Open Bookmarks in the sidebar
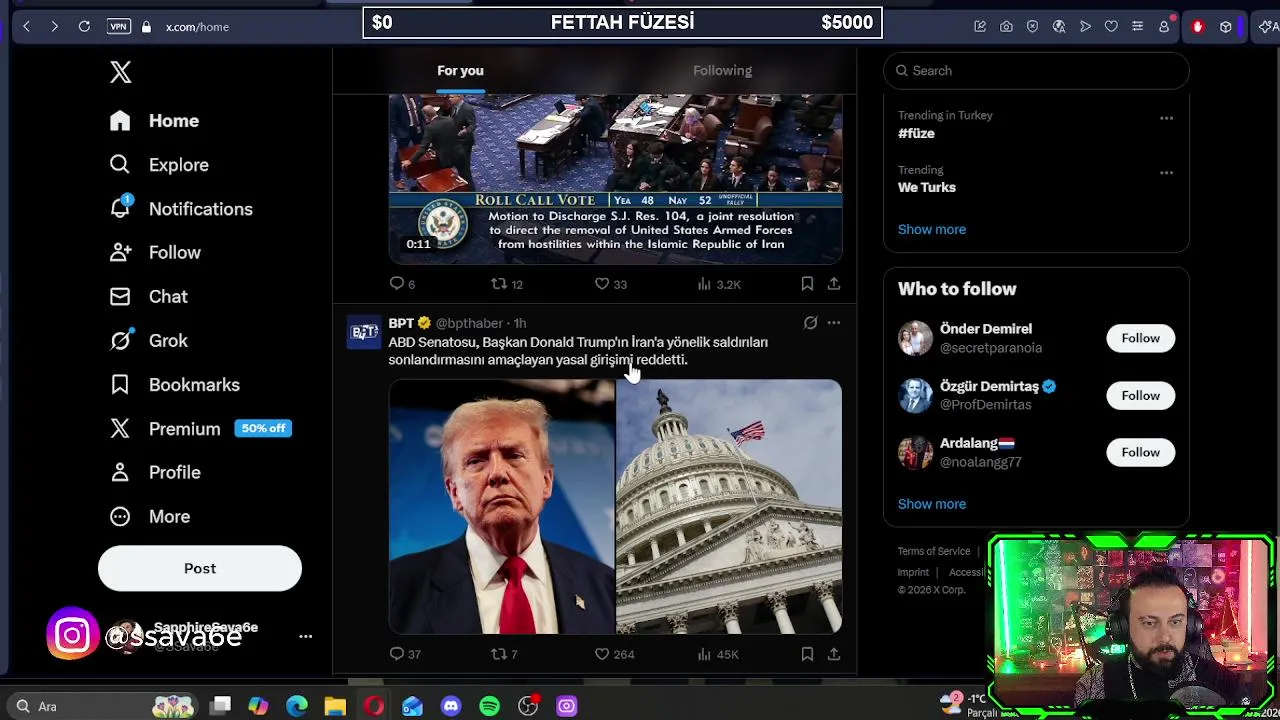The image size is (1280, 720). [x=174, y=385]
